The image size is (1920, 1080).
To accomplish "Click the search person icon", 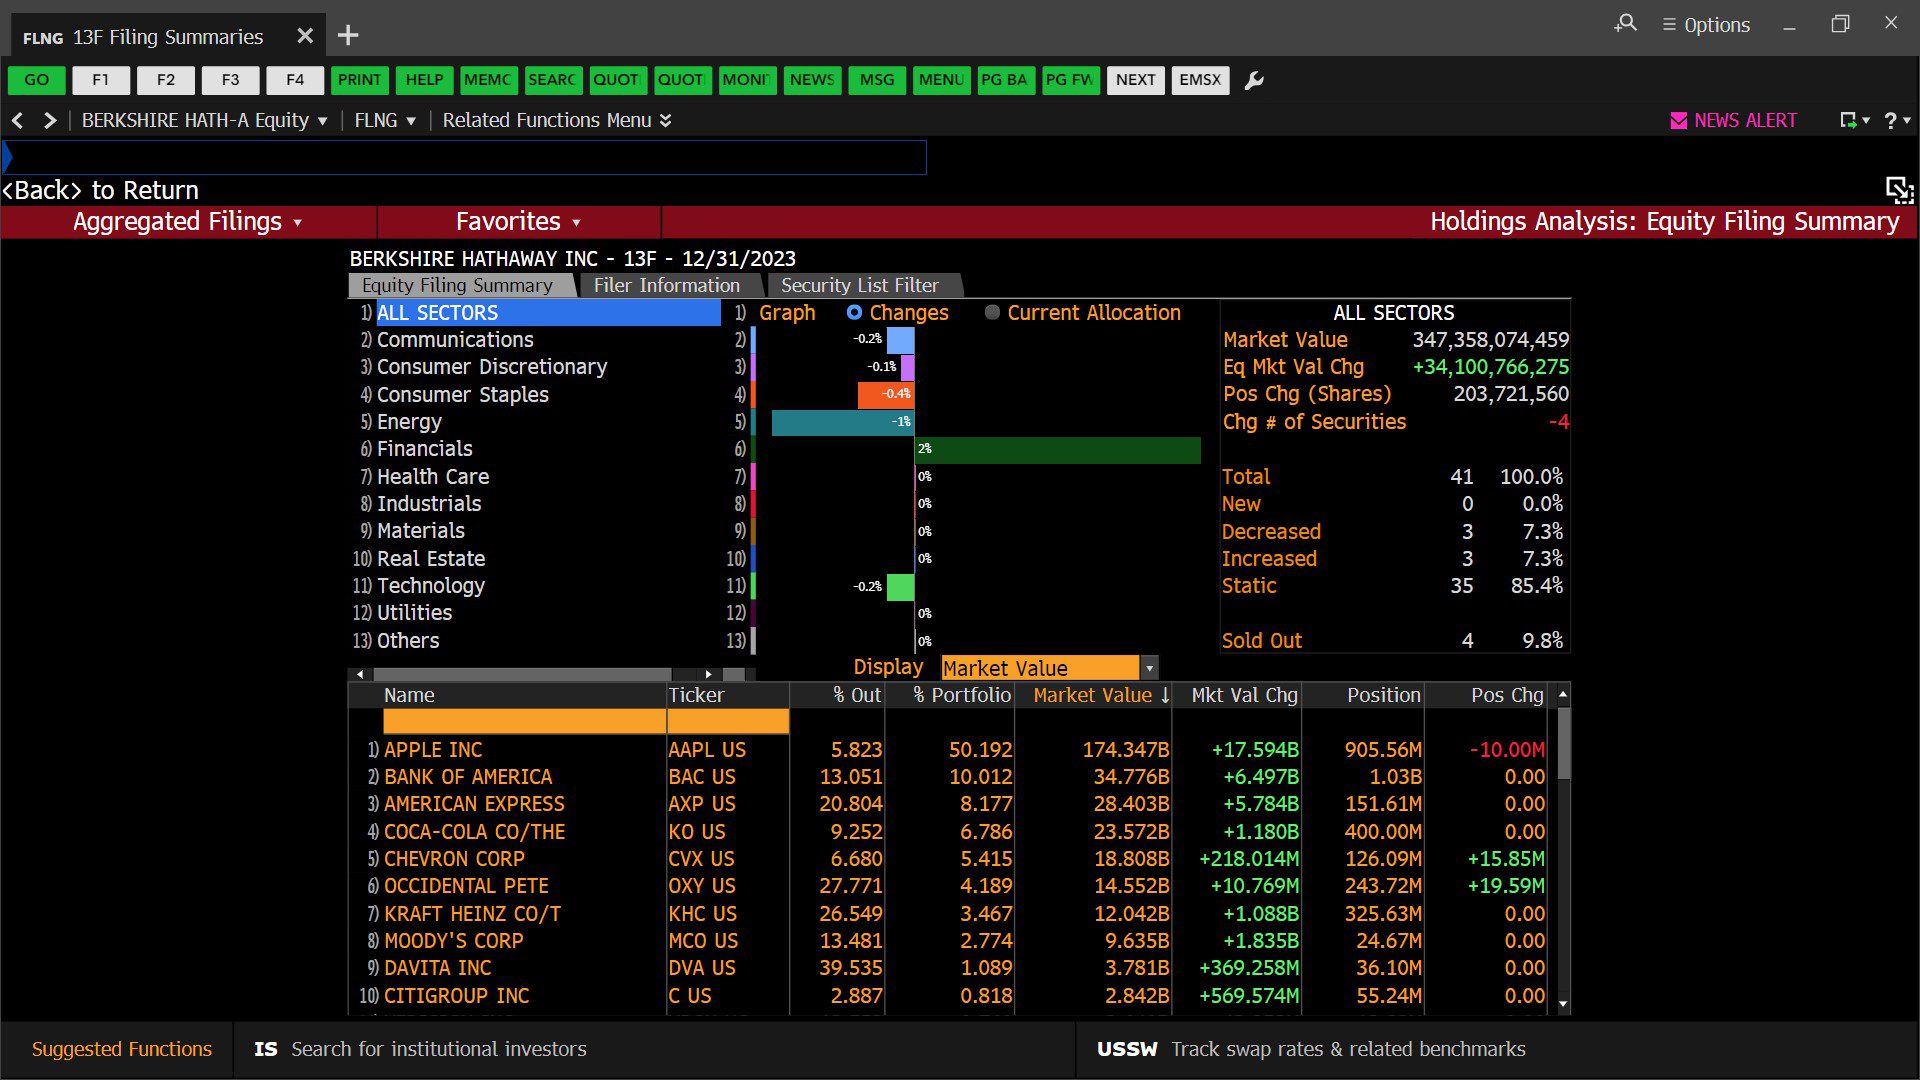I will click(1626, 23).
